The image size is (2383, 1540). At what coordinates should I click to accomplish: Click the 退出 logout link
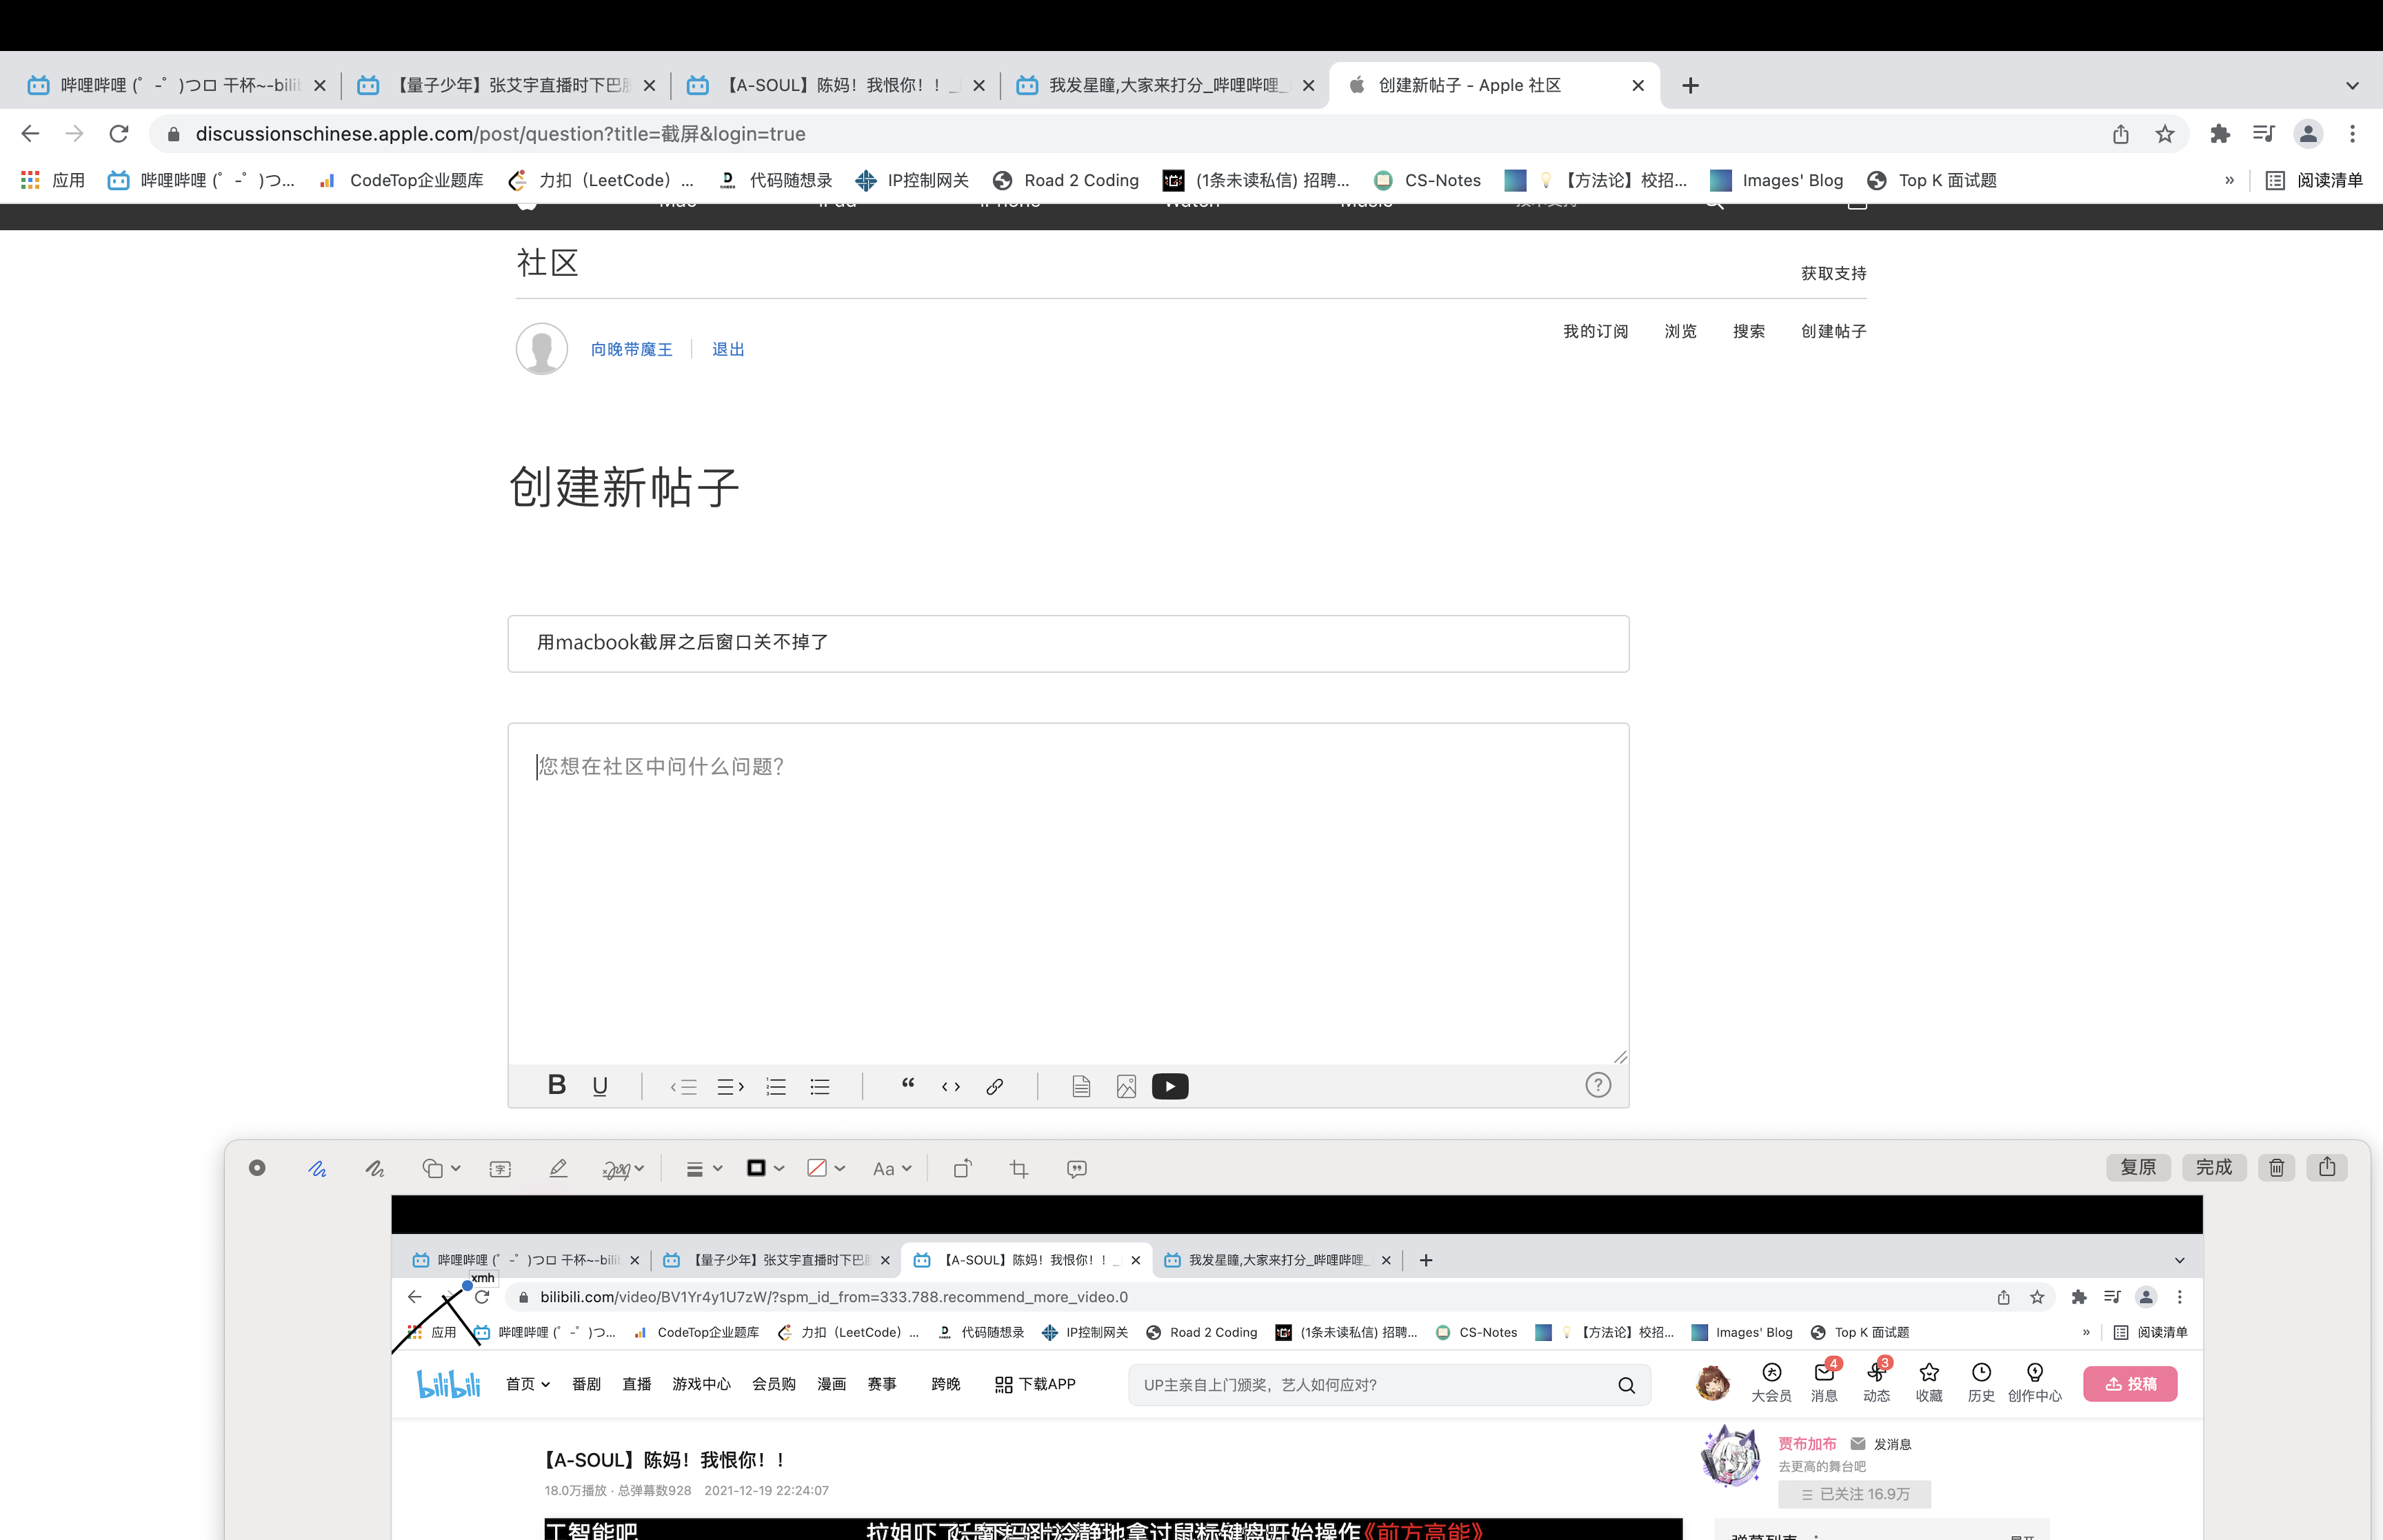(x=727, y=349)
